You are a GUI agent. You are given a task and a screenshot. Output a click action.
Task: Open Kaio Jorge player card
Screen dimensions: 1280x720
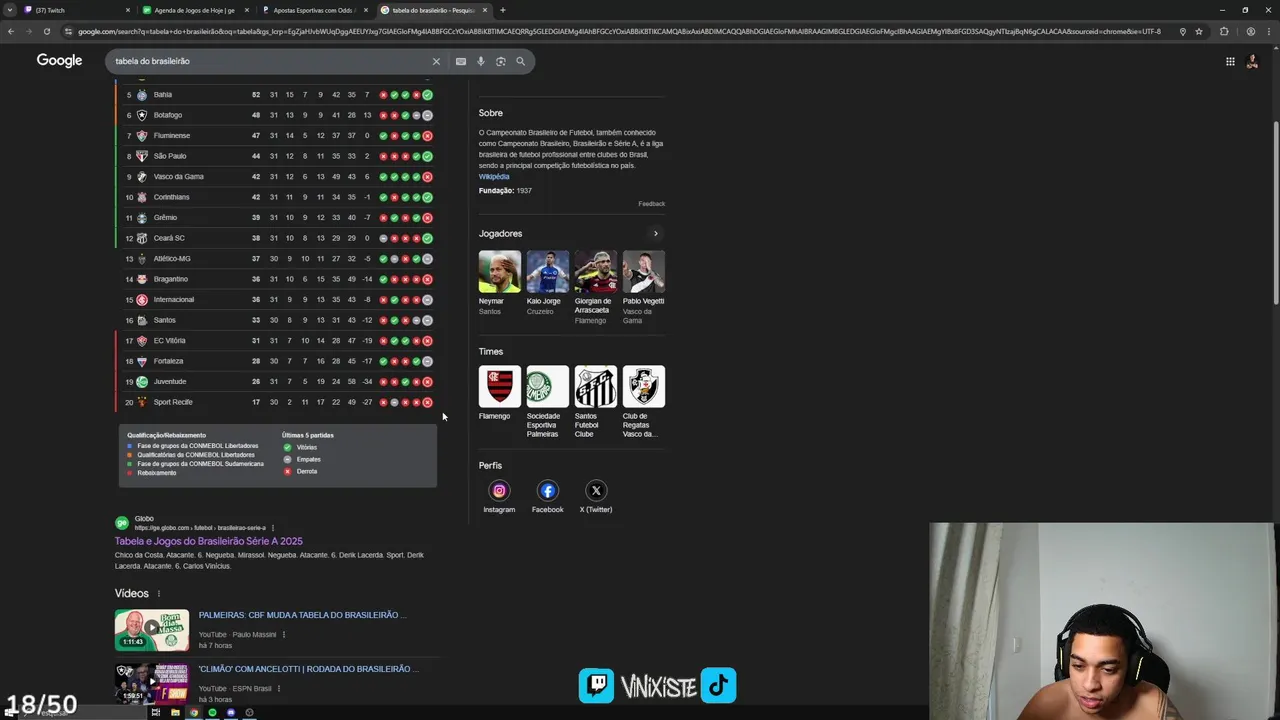pos(547,283)
